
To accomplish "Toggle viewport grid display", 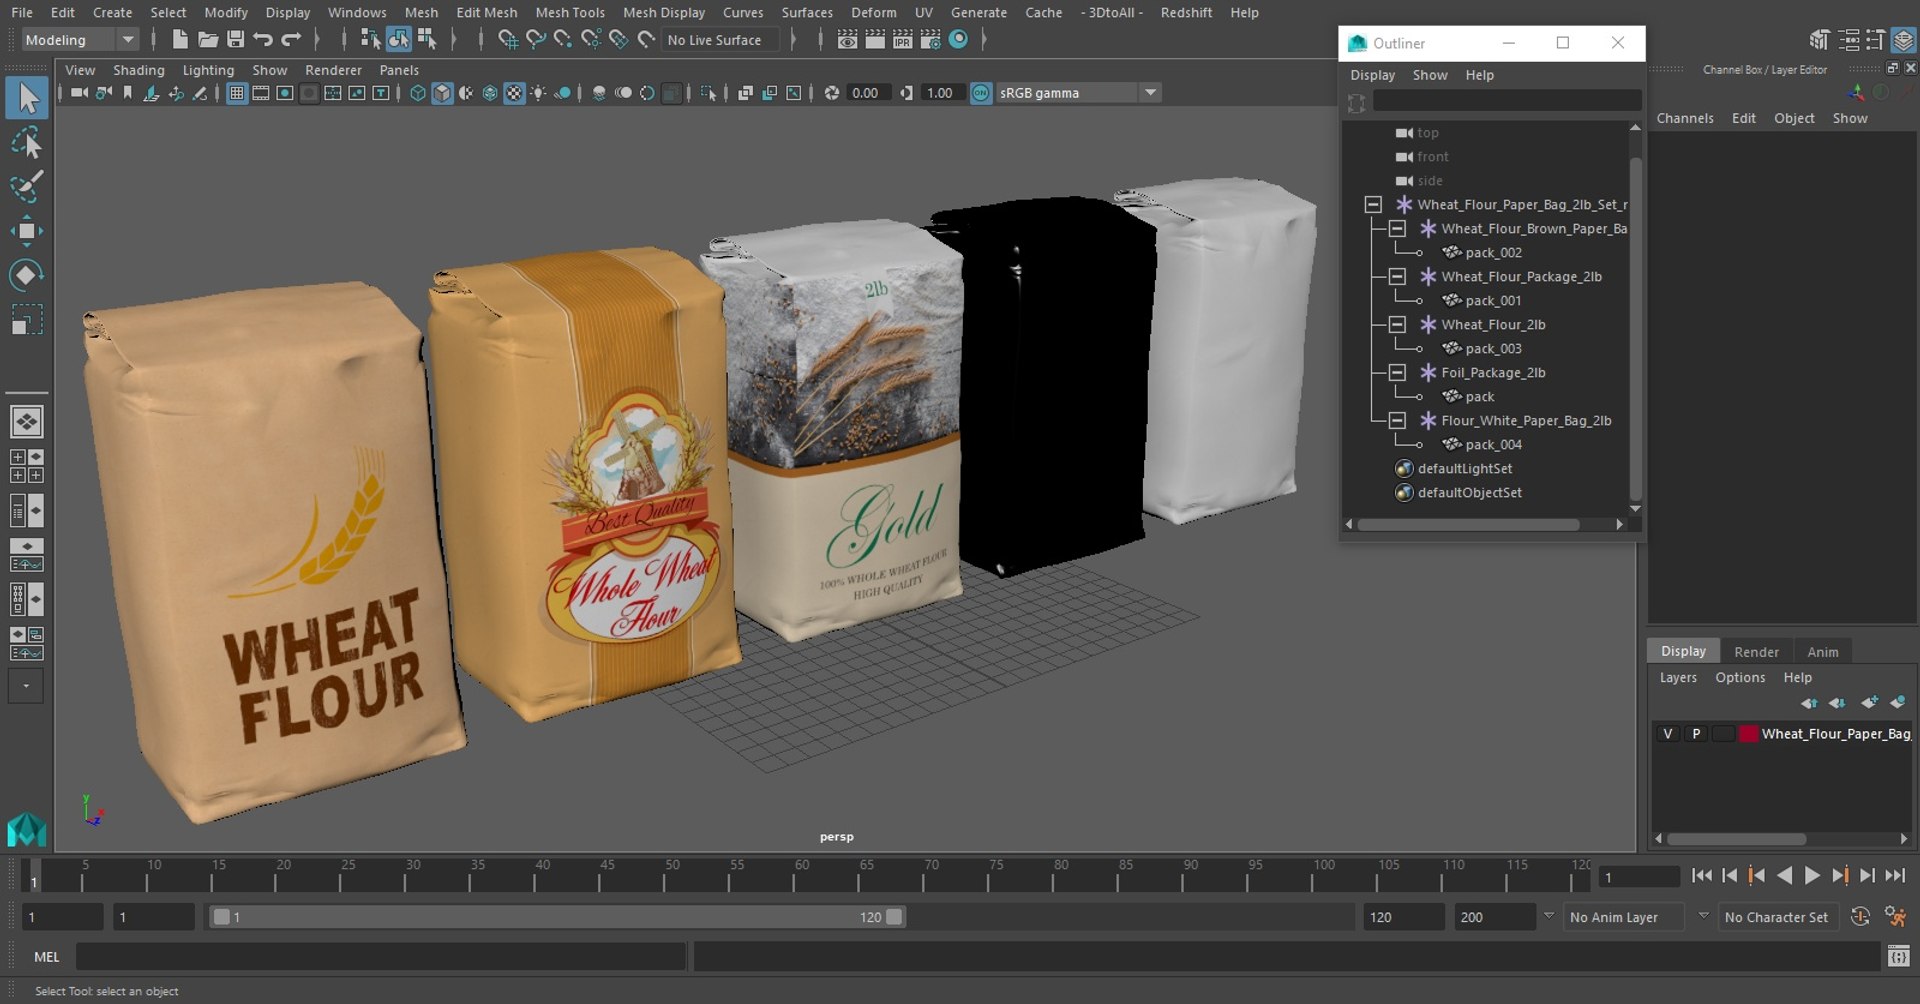I will click(236, 93).
